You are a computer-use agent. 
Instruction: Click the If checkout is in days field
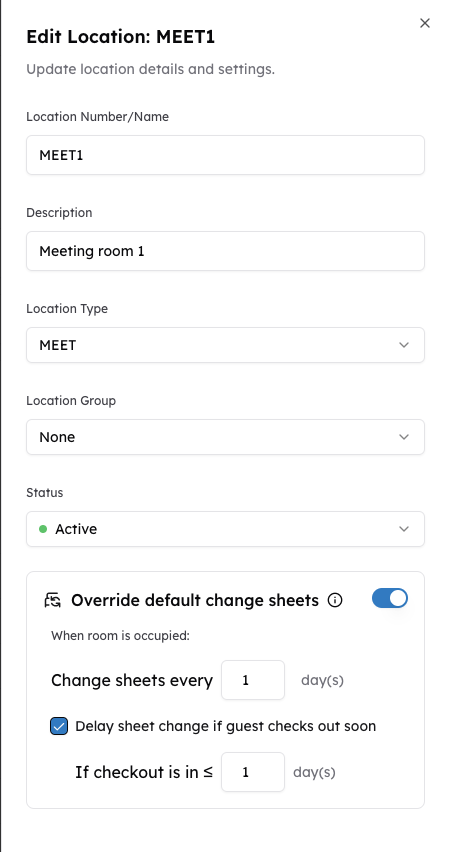(x=253, y=772)
